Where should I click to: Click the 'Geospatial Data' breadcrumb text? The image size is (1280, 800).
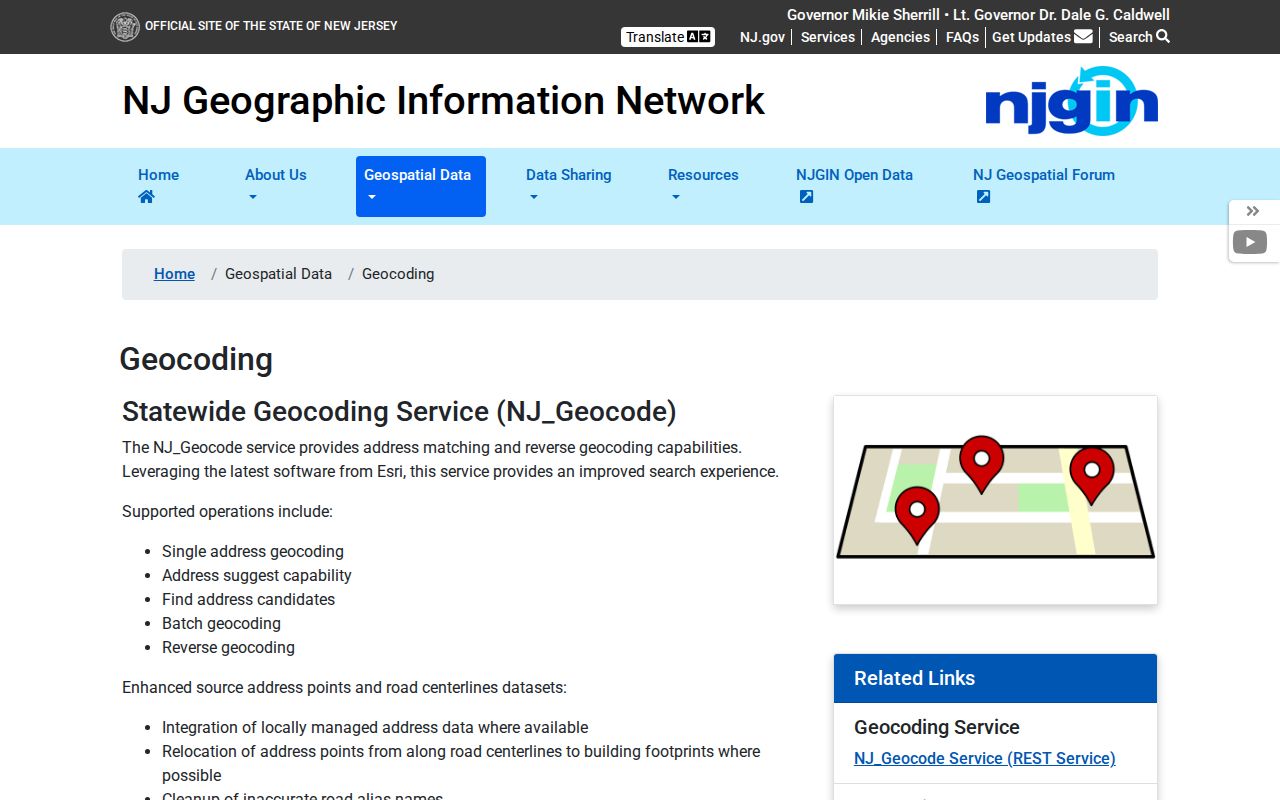click(278, 274)
